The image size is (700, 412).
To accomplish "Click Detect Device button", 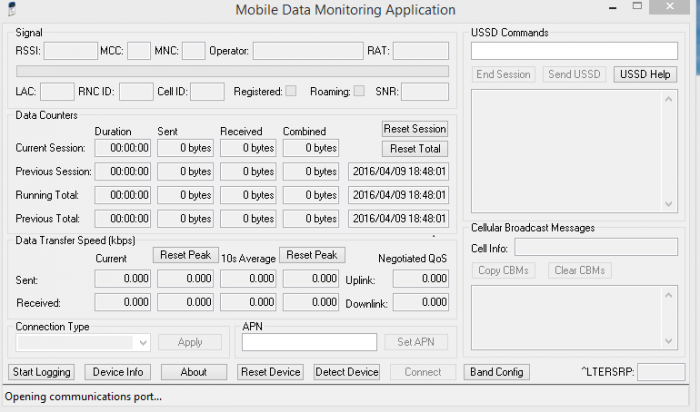I will pyautogui.click(x=347, y=372).
